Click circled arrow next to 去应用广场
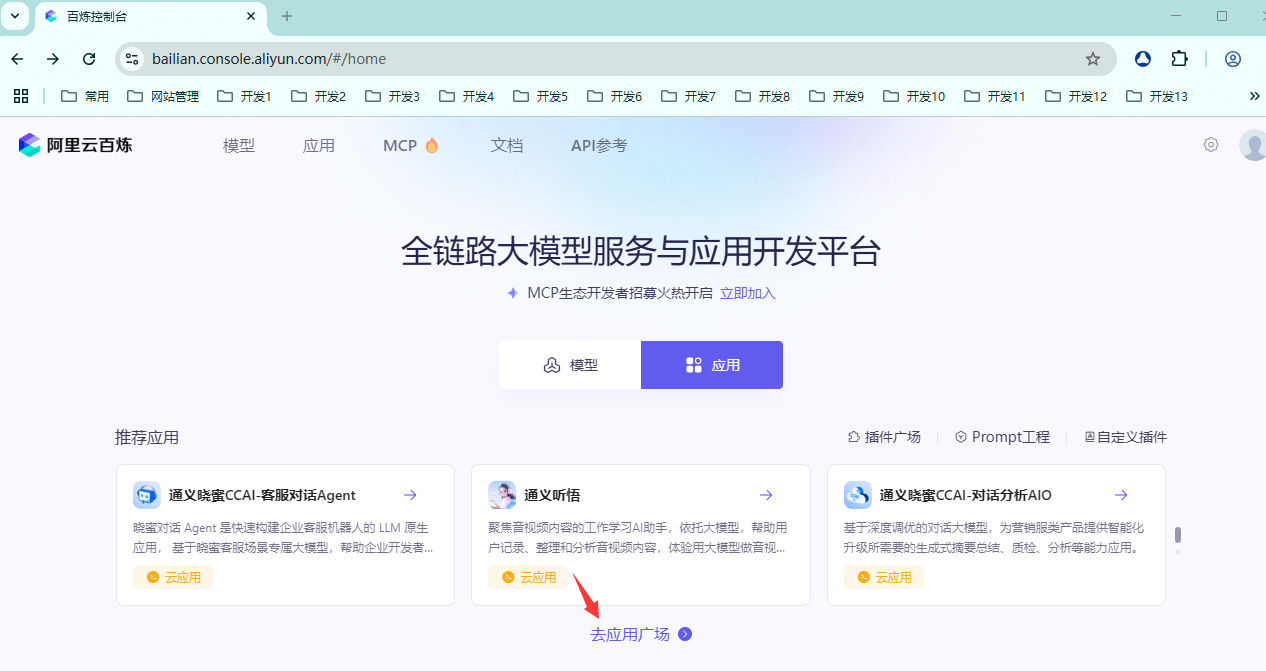1266x671 pixels. [685, 634]
